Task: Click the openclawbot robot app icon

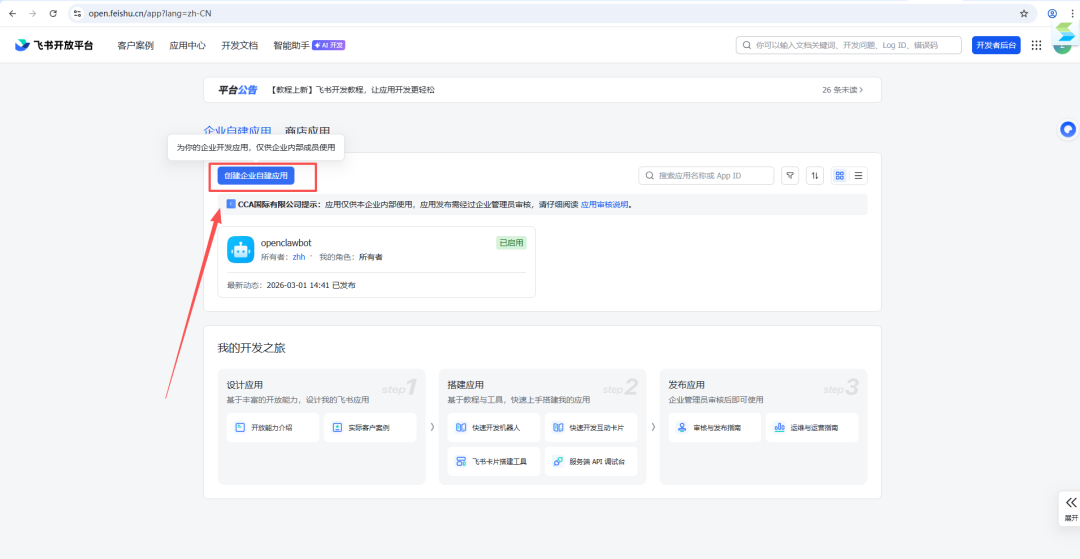Action: (x=240, y=250)
